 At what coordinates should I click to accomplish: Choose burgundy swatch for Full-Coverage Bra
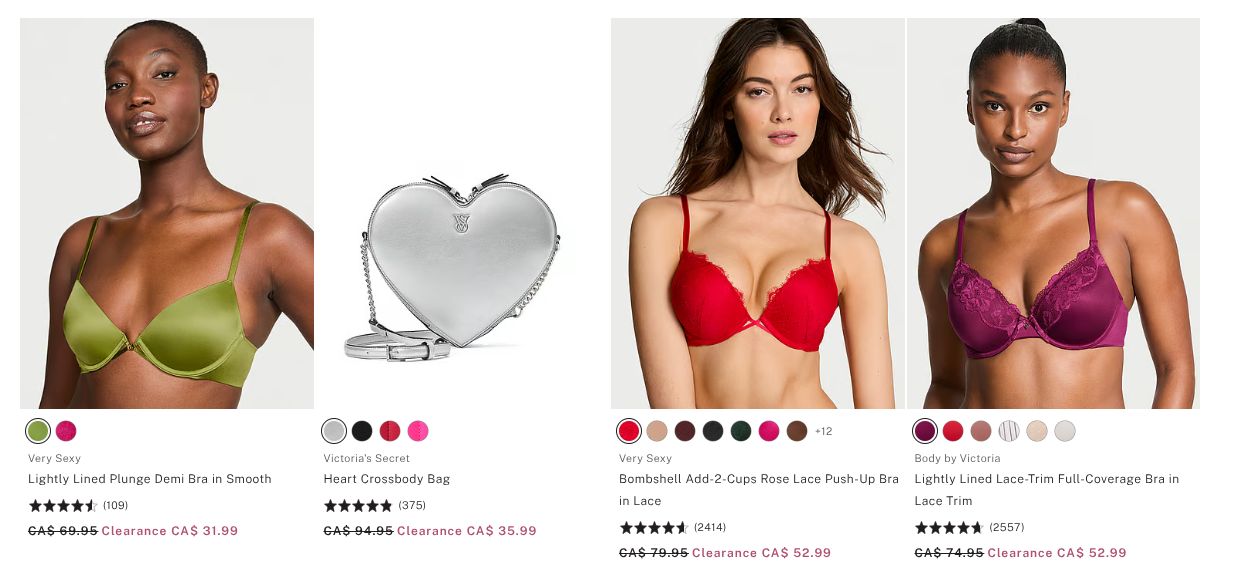pos(925,431)
